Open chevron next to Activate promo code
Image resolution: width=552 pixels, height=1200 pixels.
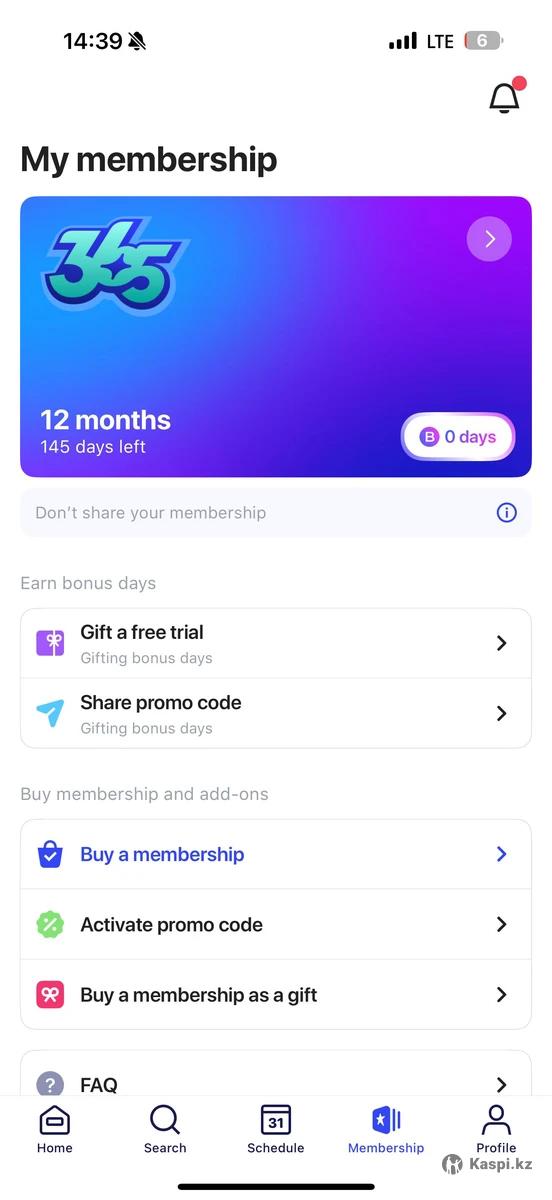(x=502, y=924)
